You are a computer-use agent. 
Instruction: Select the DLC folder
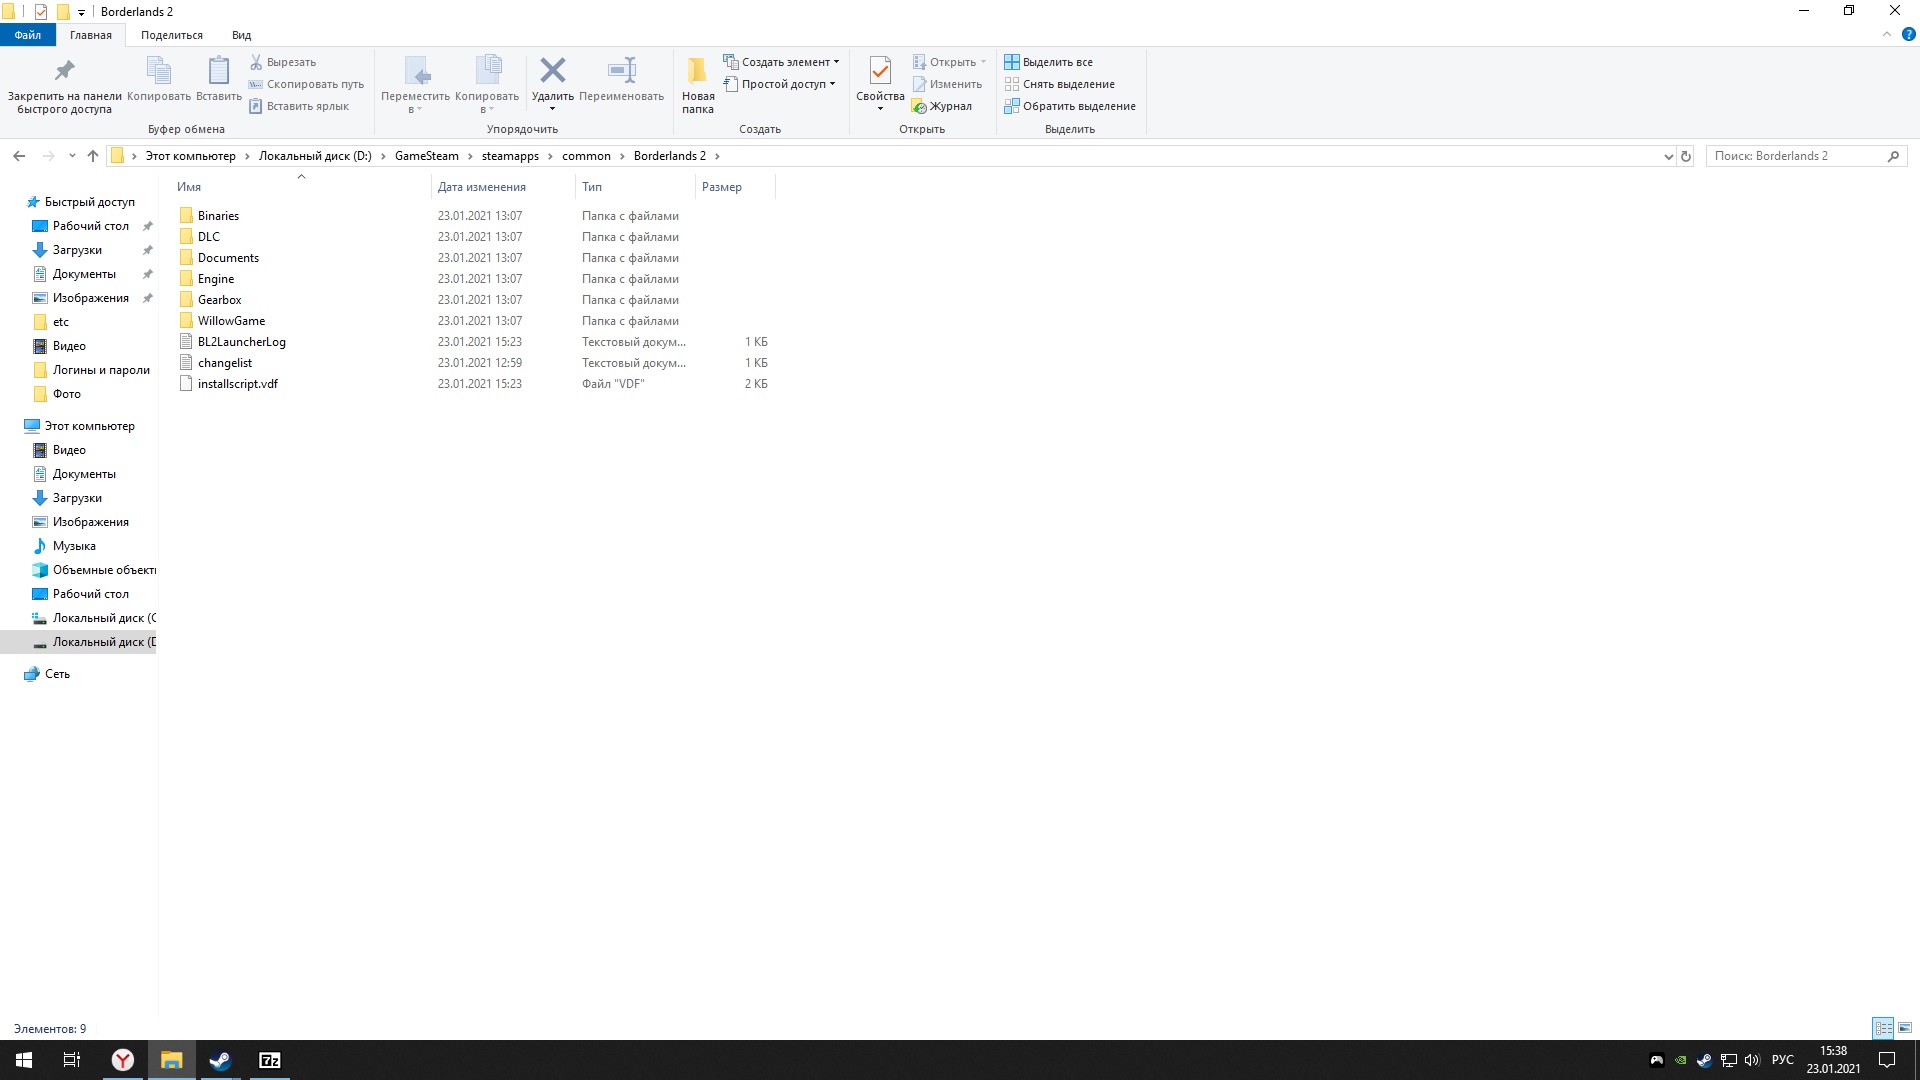tap(208, 237)
